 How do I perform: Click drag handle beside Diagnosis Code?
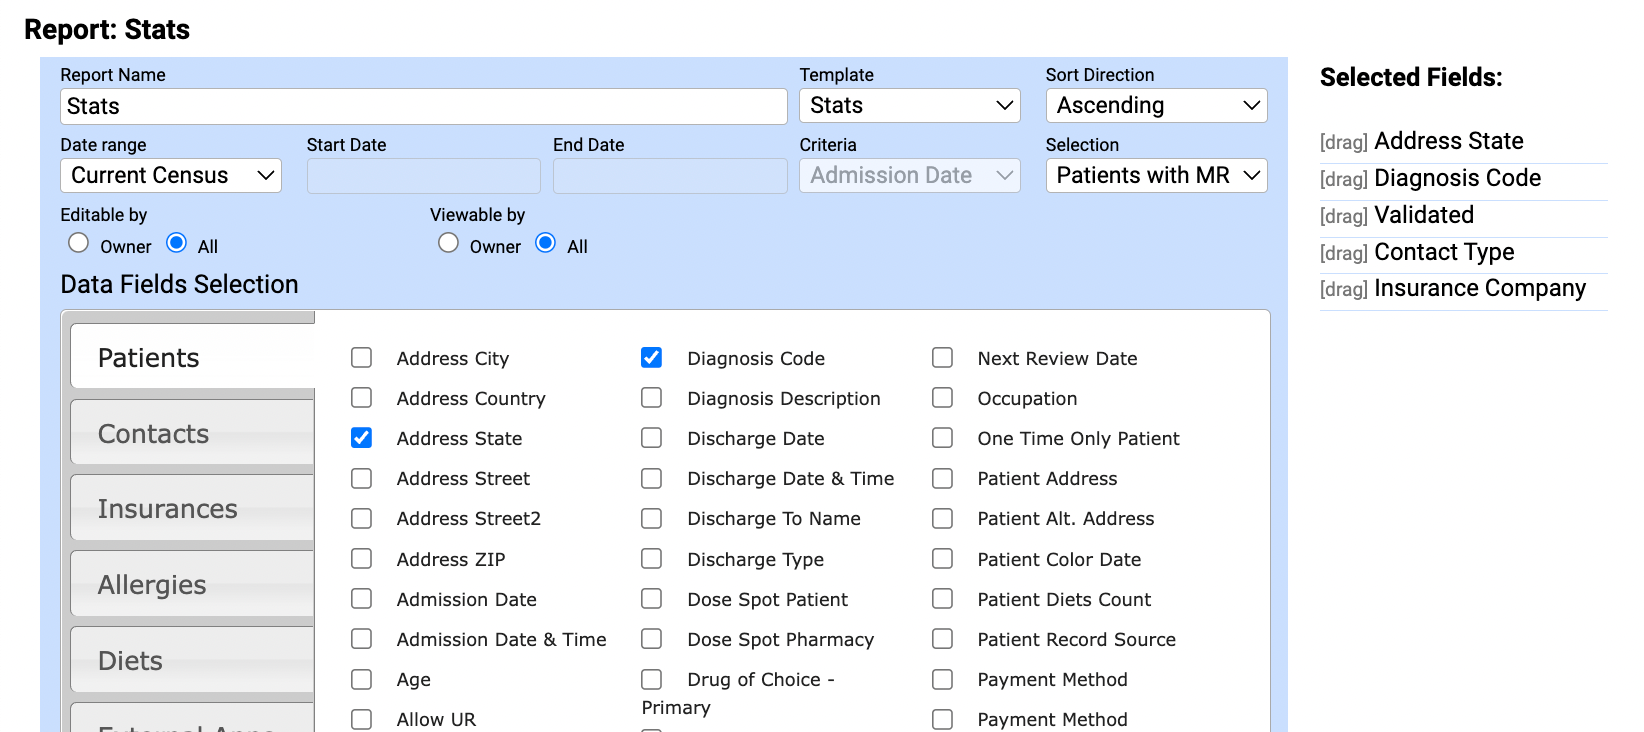1343,179
